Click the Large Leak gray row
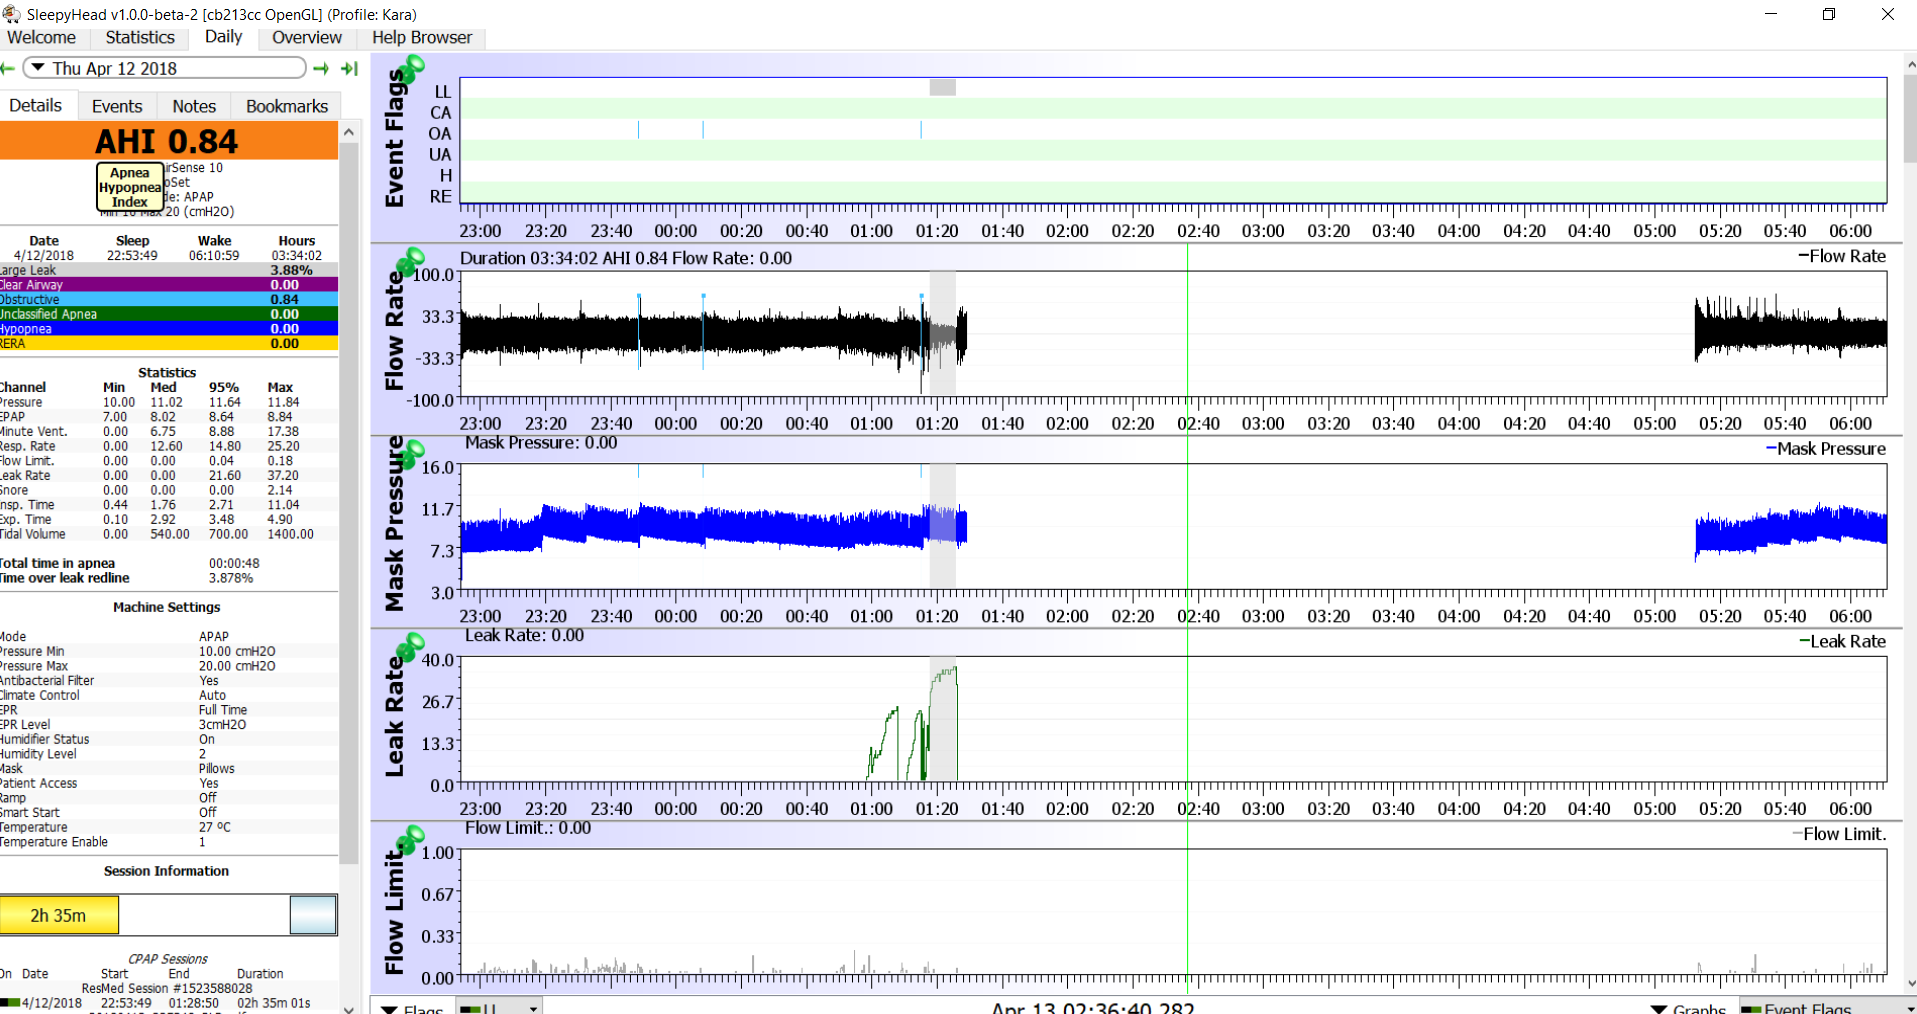1917x1014 pixels. click(x=168, y=270)
